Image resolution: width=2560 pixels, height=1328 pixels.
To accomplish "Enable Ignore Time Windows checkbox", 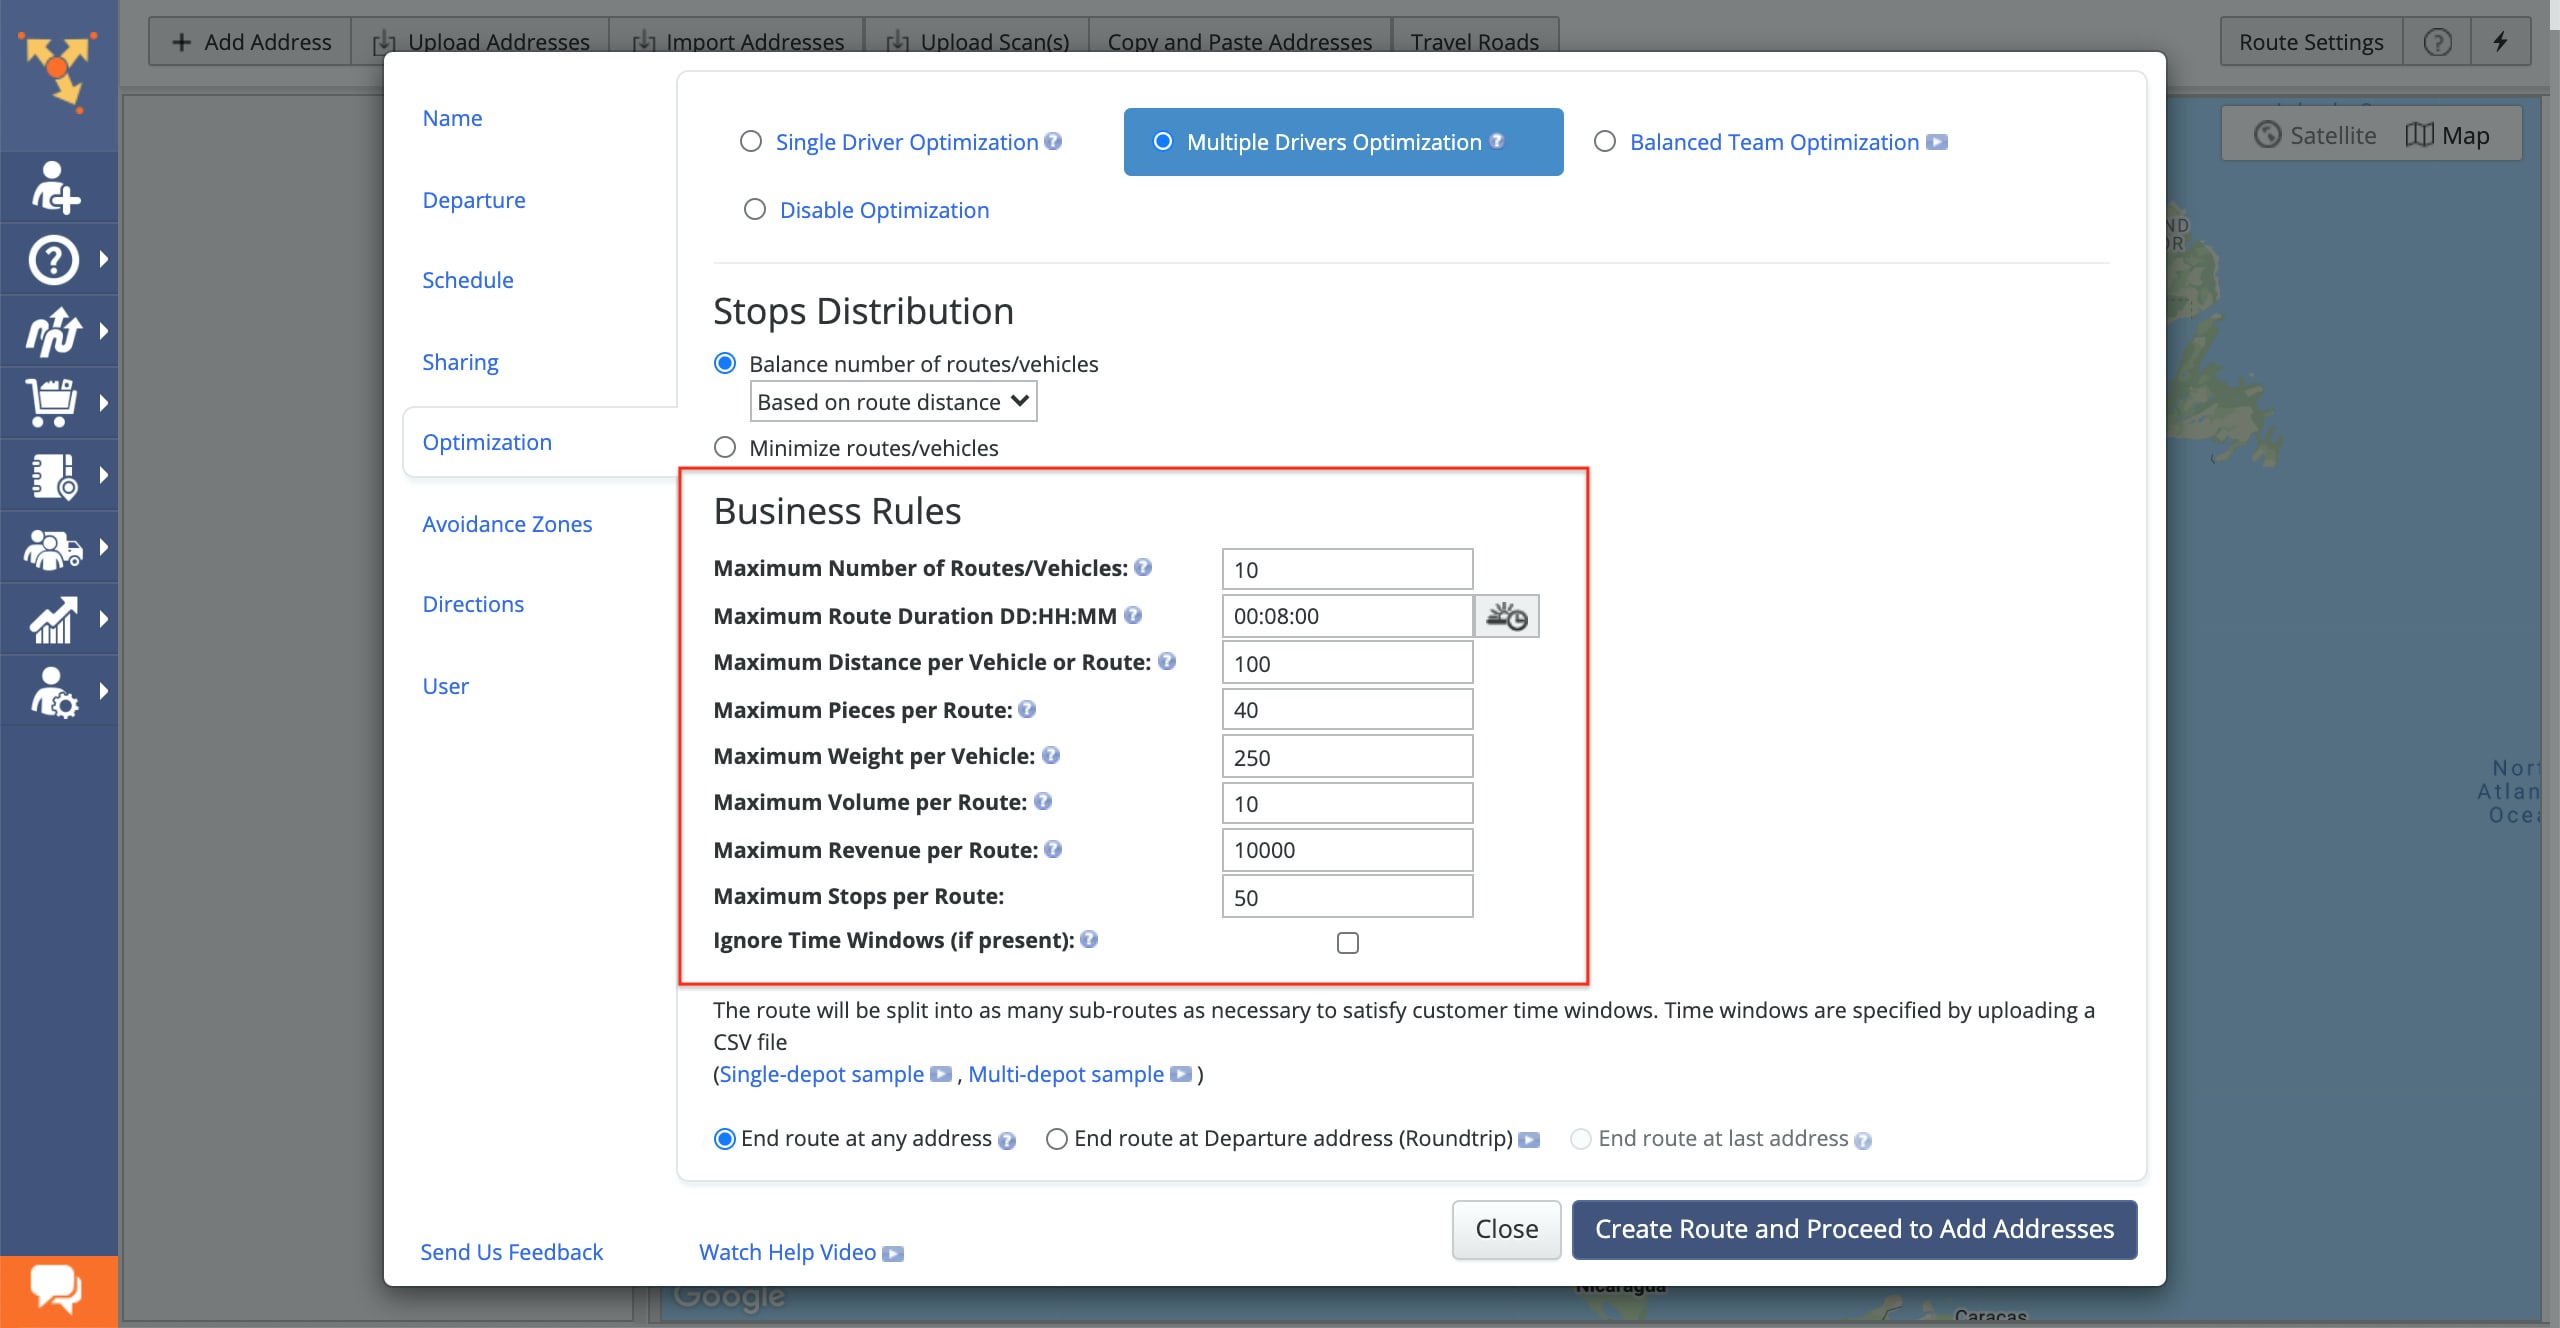I will click(1347, 943).
